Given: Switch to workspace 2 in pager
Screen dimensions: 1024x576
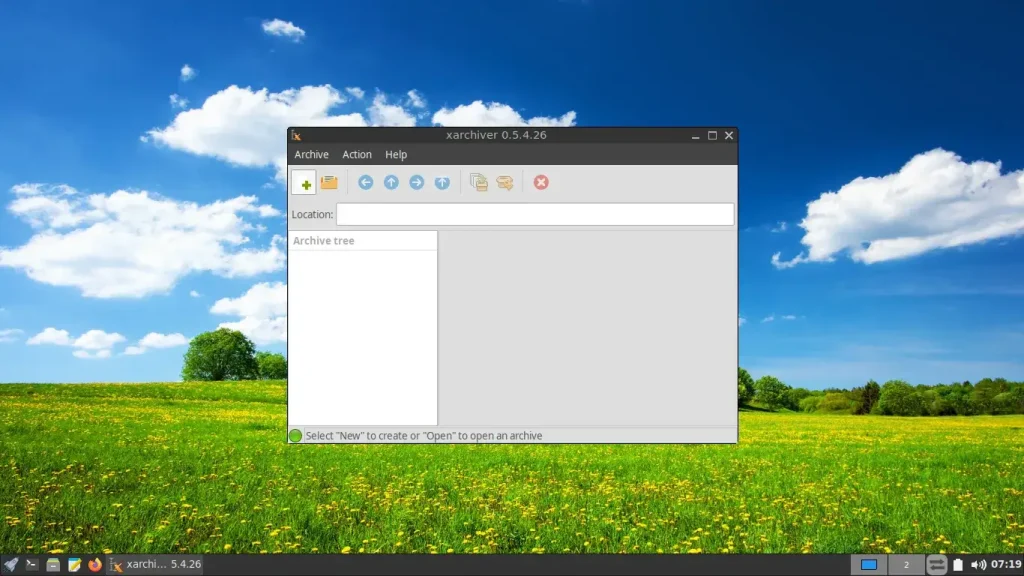Looking at the screenshot, I should (906, 564).
